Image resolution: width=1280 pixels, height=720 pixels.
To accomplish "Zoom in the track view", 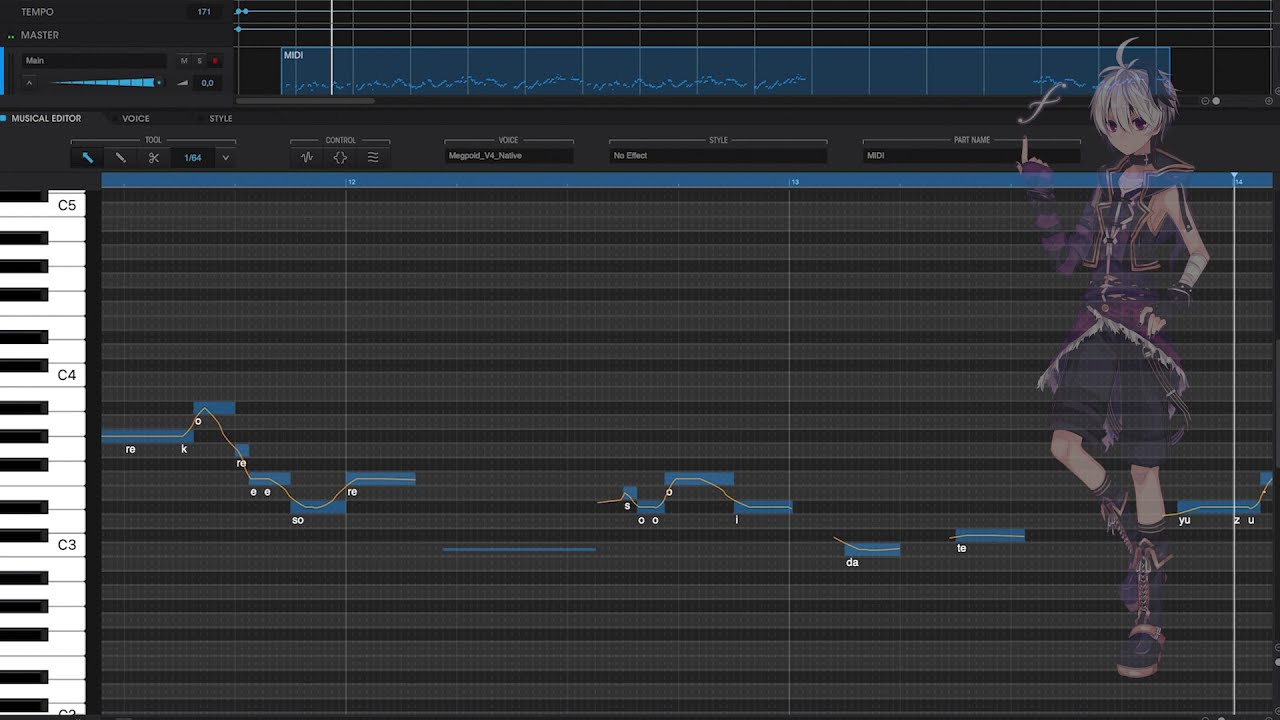I will [x=1268, y=101].
